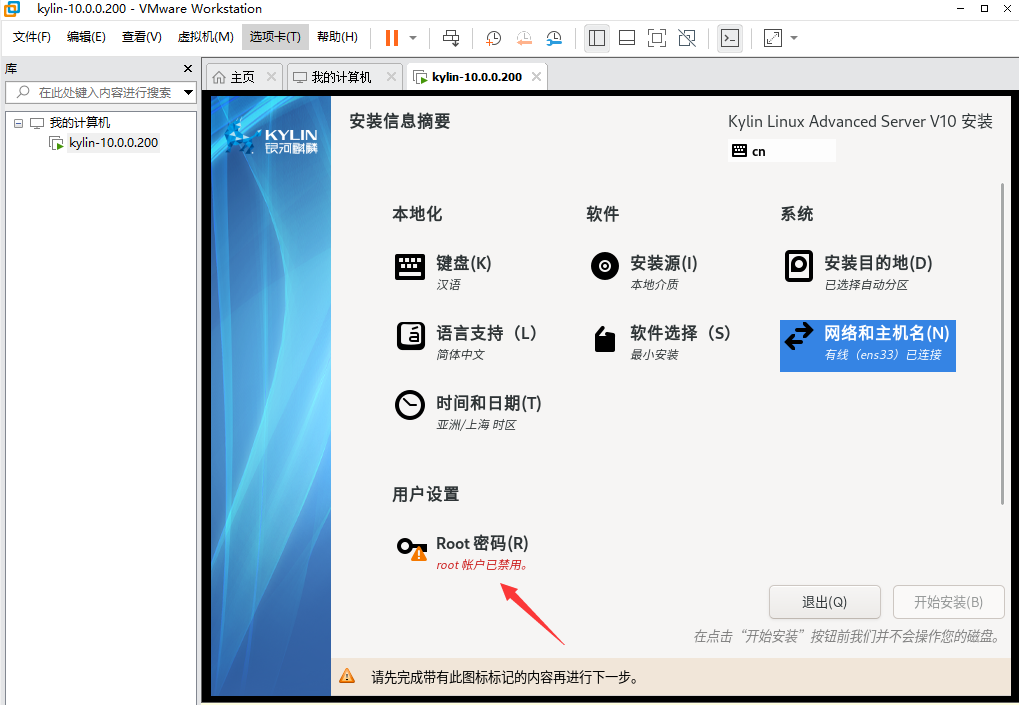Click the 退出(Q) button
The image size is (1019, 705).
coord(825,602)
